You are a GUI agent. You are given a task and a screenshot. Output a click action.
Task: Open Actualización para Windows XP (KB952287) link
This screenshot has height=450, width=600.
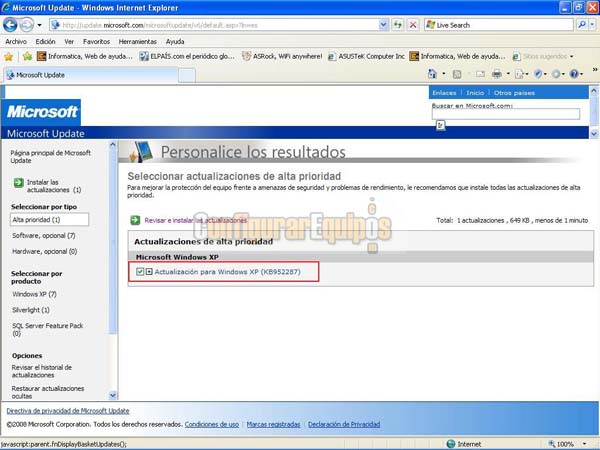(227, 272)
